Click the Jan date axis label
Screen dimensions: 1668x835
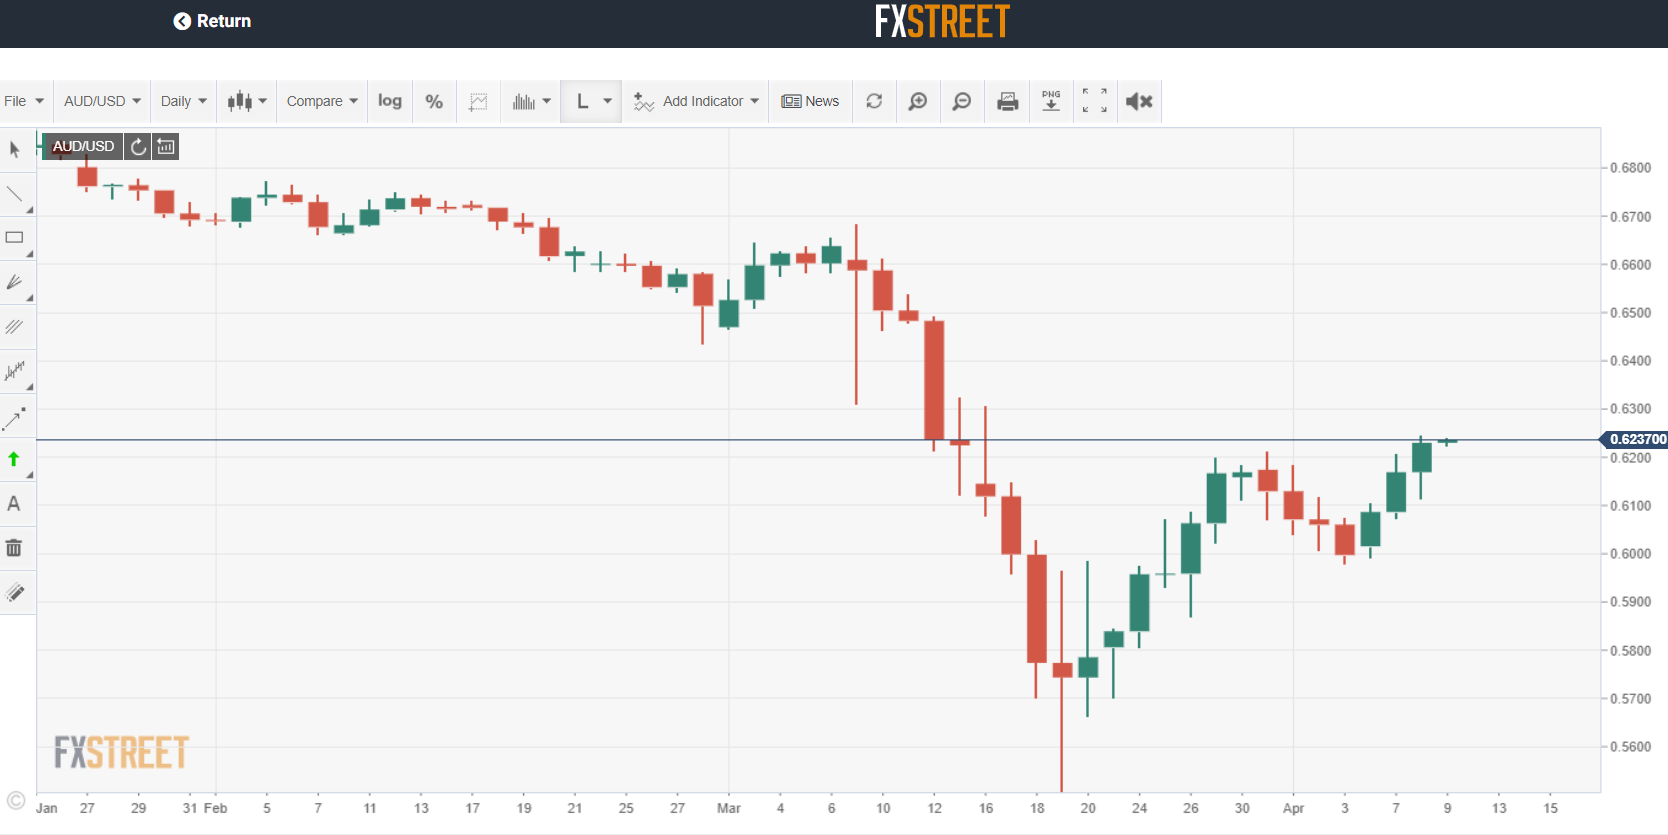tap(47, 808)
